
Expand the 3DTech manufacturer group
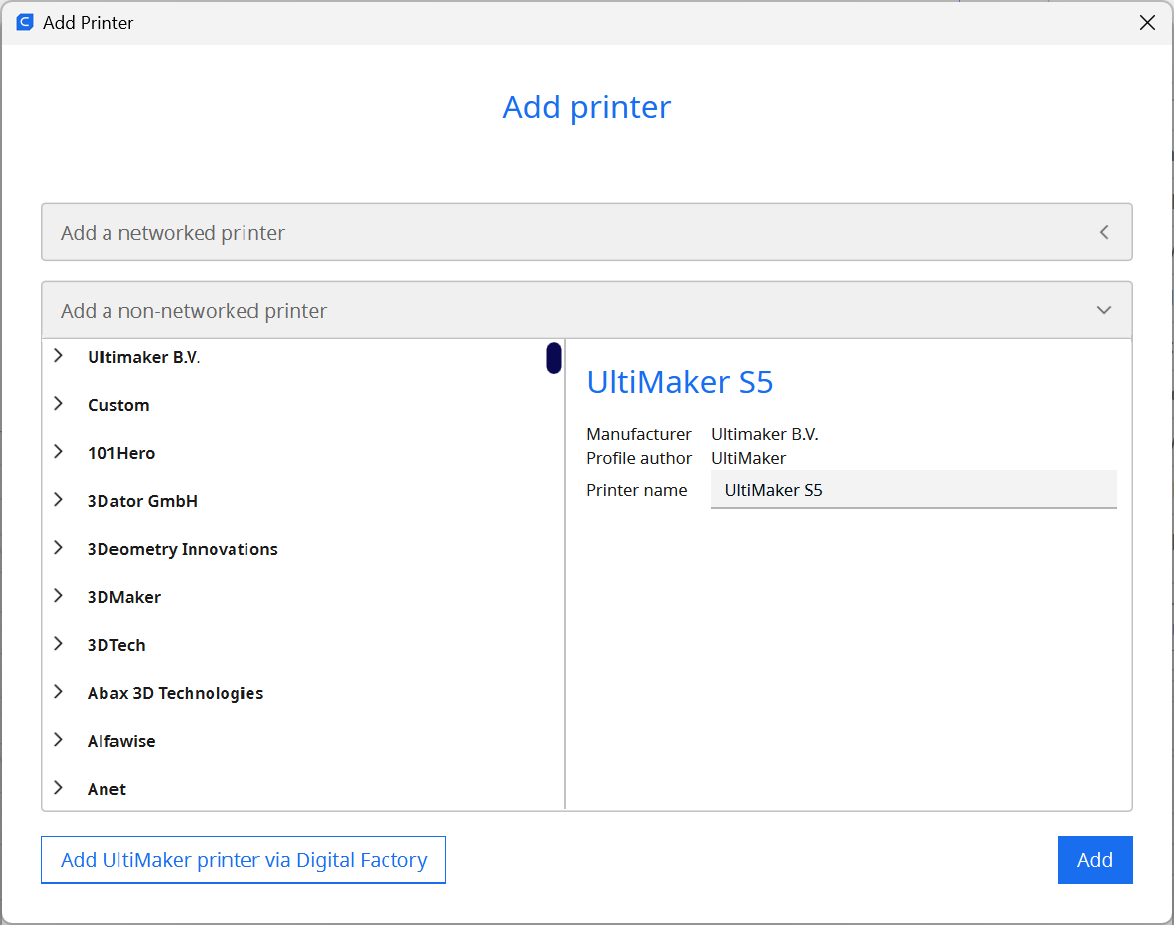click(58, 643)
